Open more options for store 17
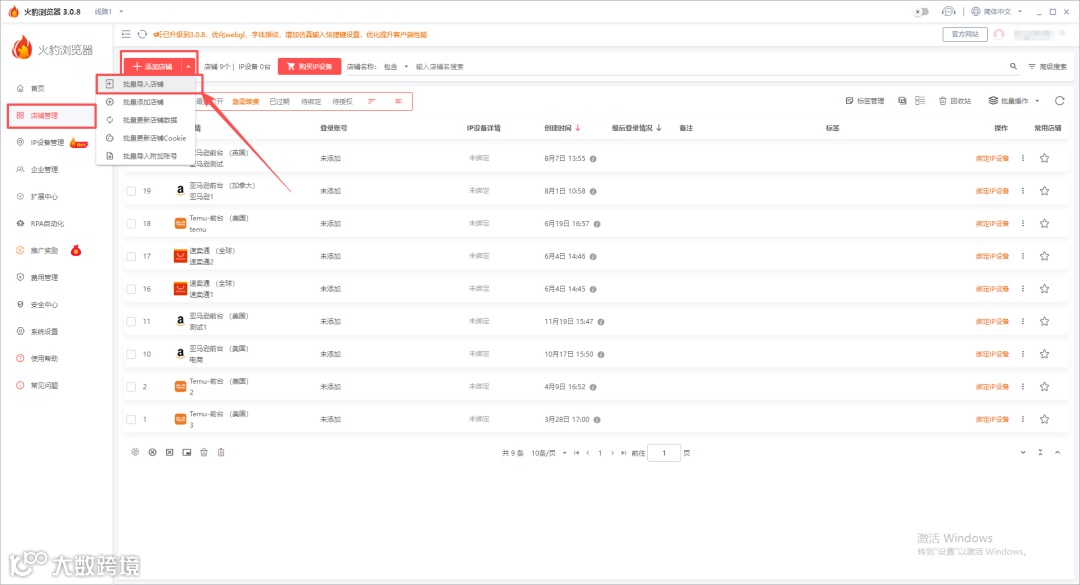Viewport: 1080px width, 585px height. coord(1023,256)
